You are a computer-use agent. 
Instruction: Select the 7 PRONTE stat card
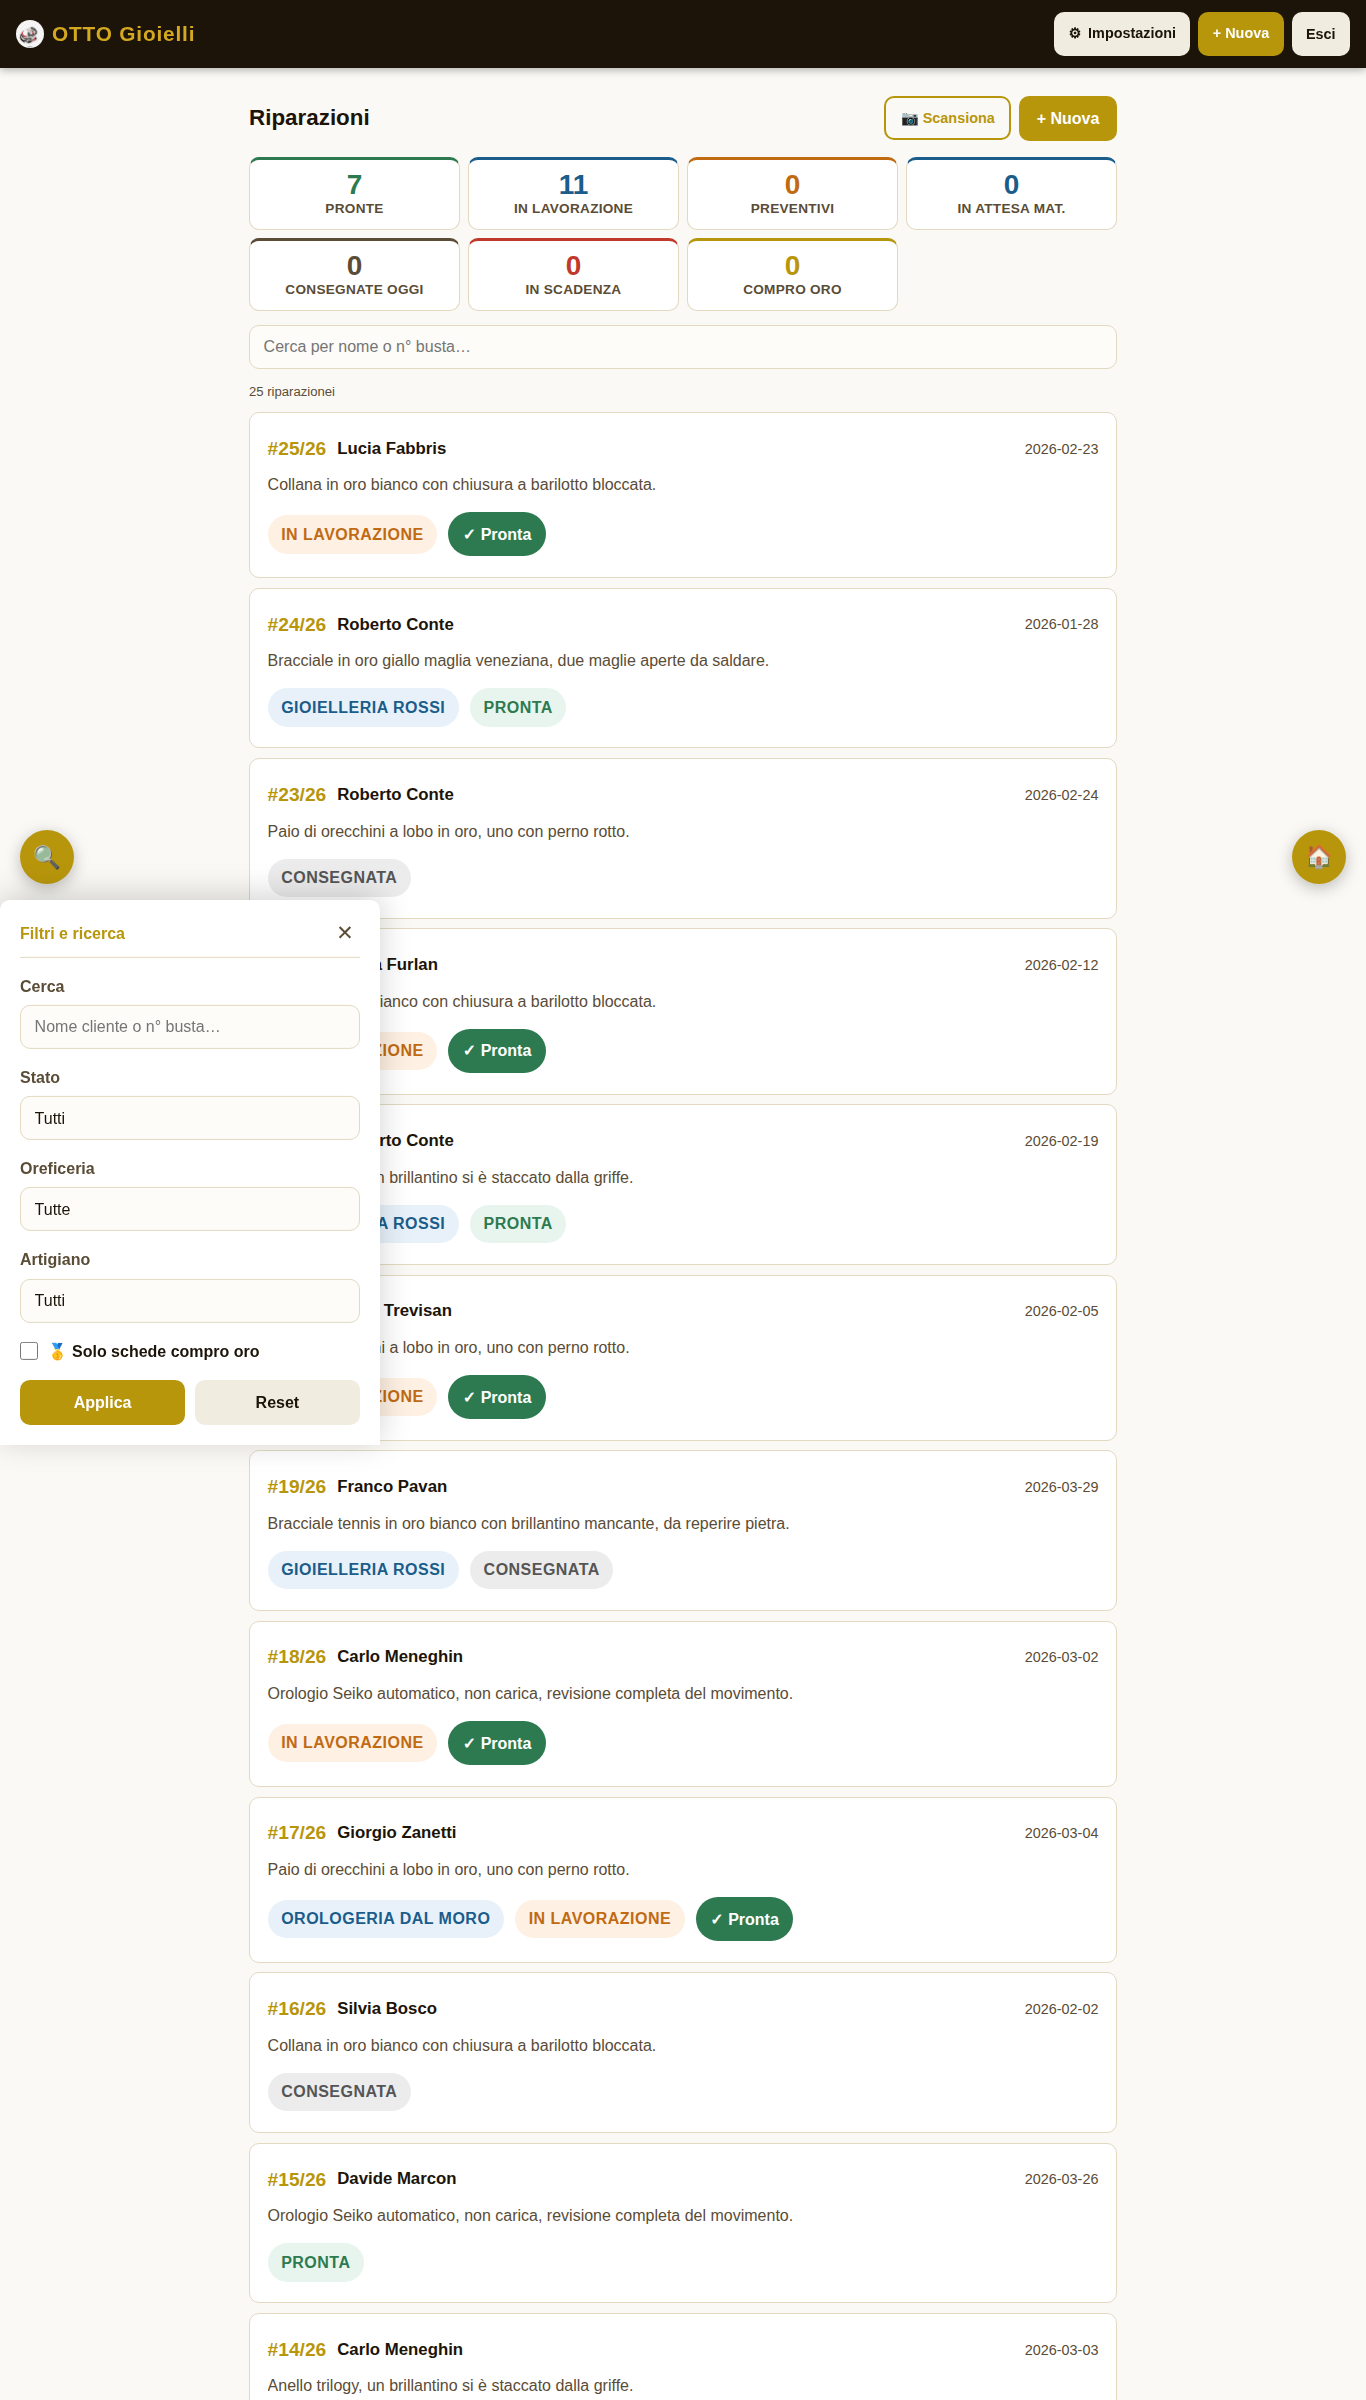(x=353, y=193)
